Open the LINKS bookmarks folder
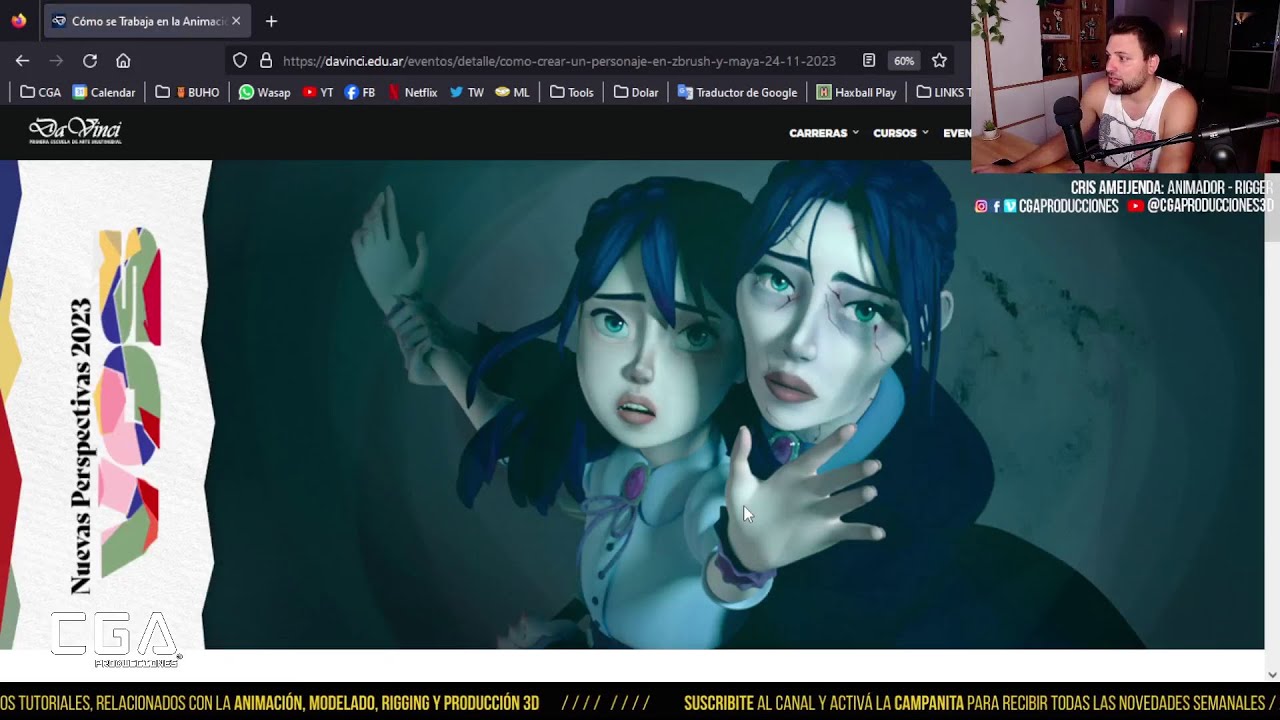 (x=943, y=92)
